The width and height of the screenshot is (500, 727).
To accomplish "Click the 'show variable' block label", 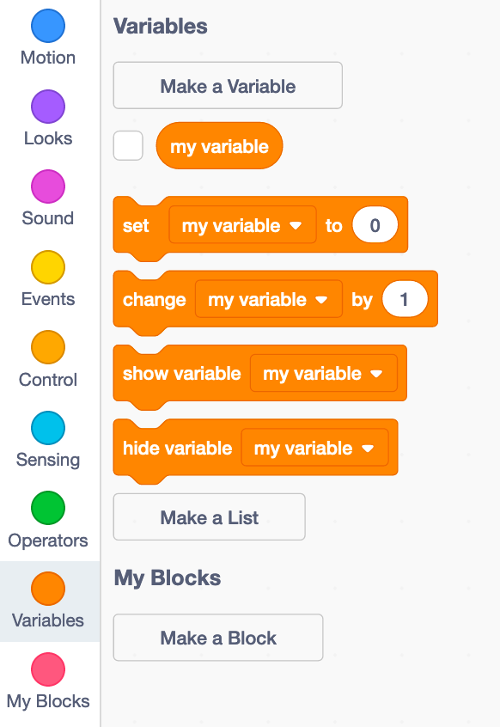I will click(182, 374).
